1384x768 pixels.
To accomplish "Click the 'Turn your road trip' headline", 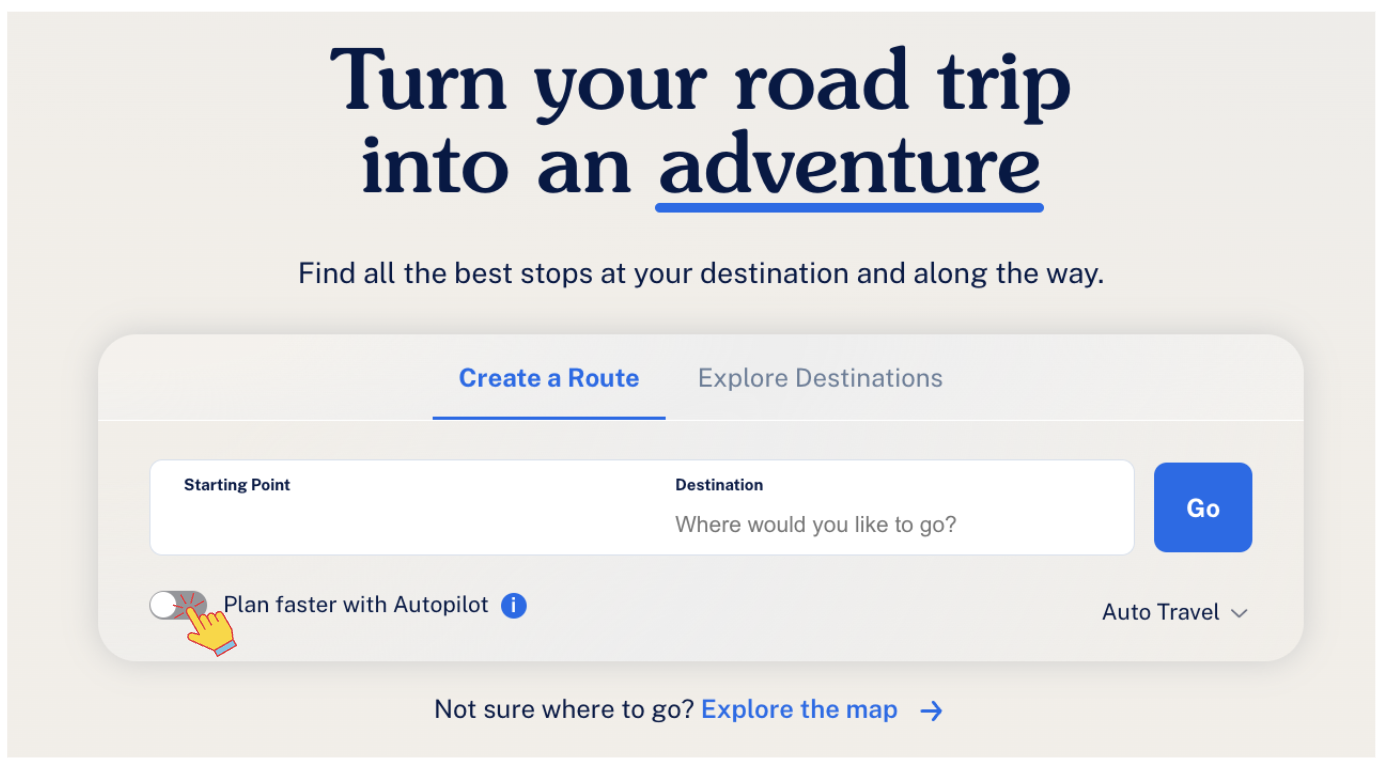I will (x=700, y=82).
